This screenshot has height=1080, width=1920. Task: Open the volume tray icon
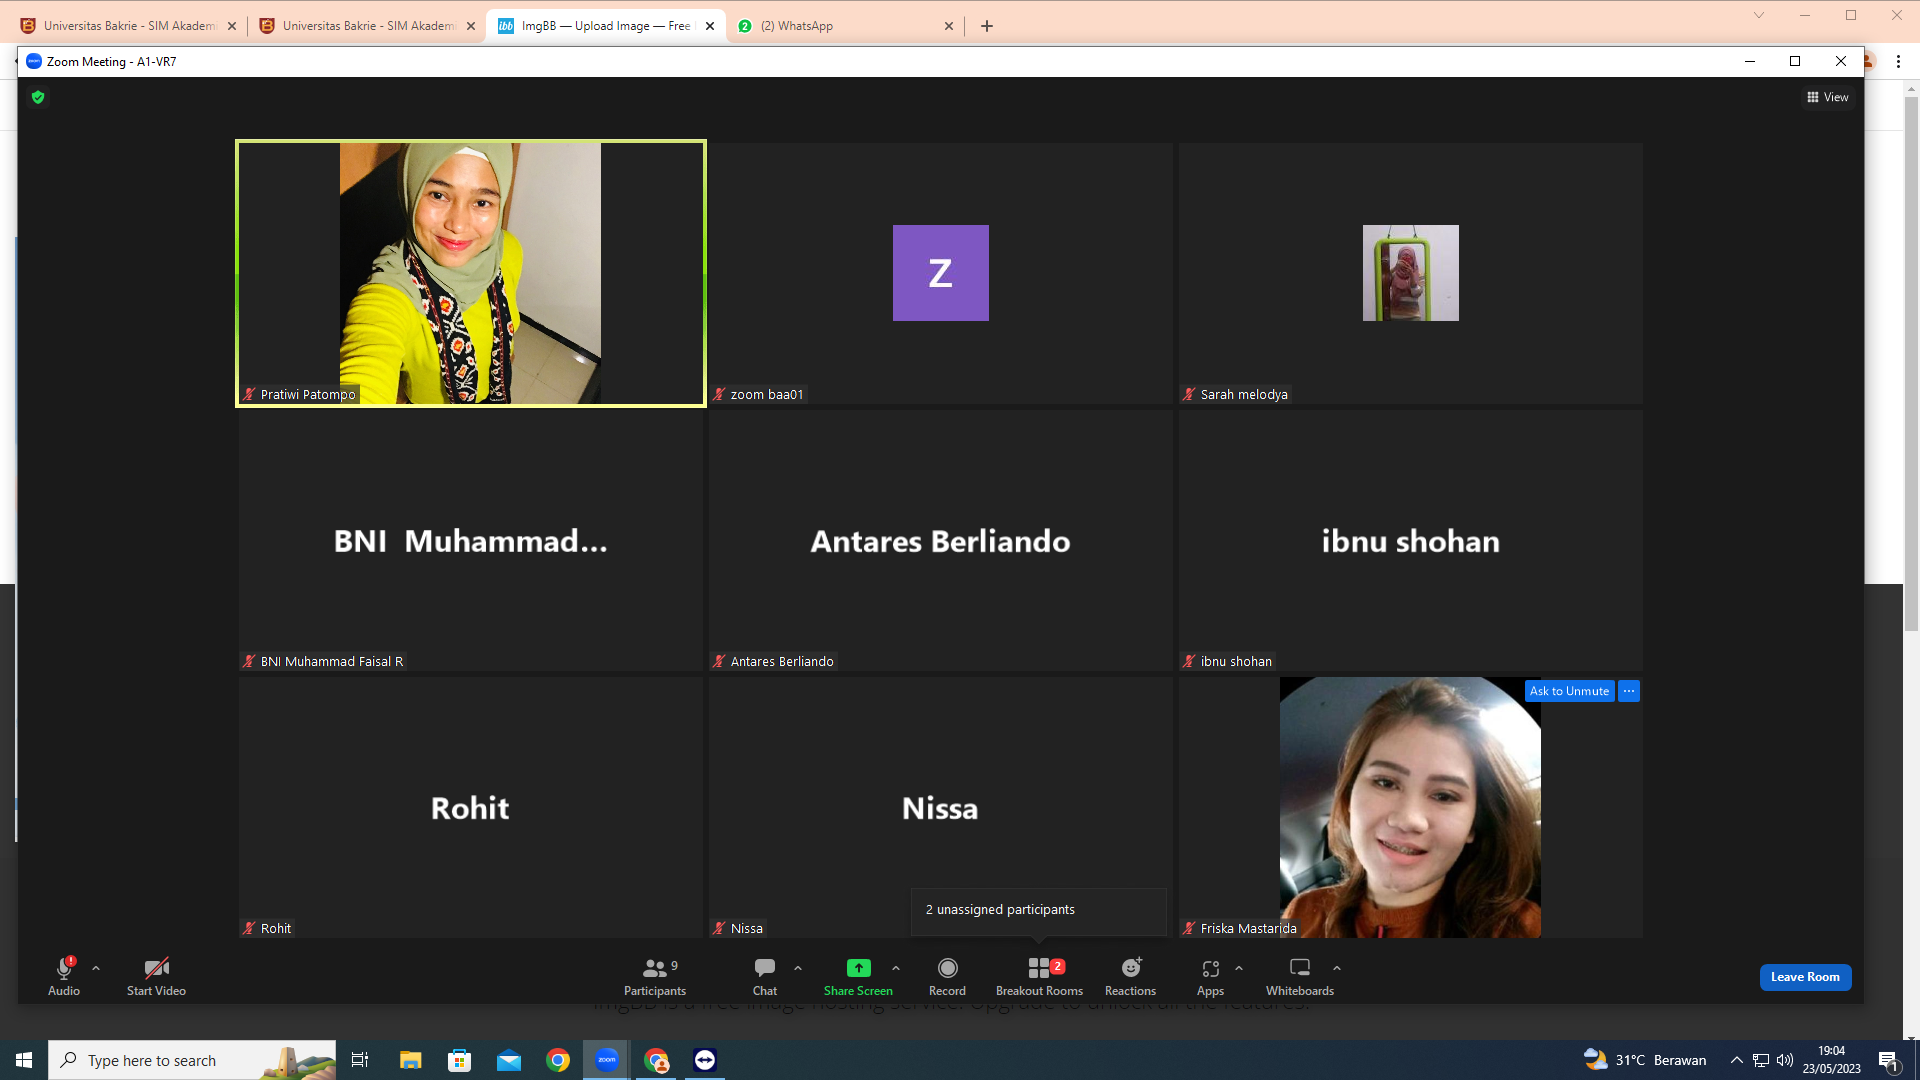(1785, 1060)
